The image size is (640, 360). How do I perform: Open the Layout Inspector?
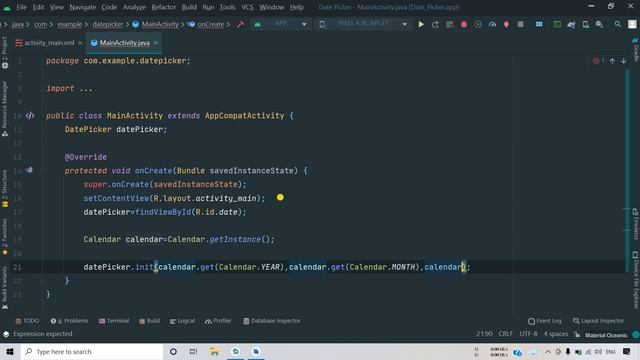[598, 321]
